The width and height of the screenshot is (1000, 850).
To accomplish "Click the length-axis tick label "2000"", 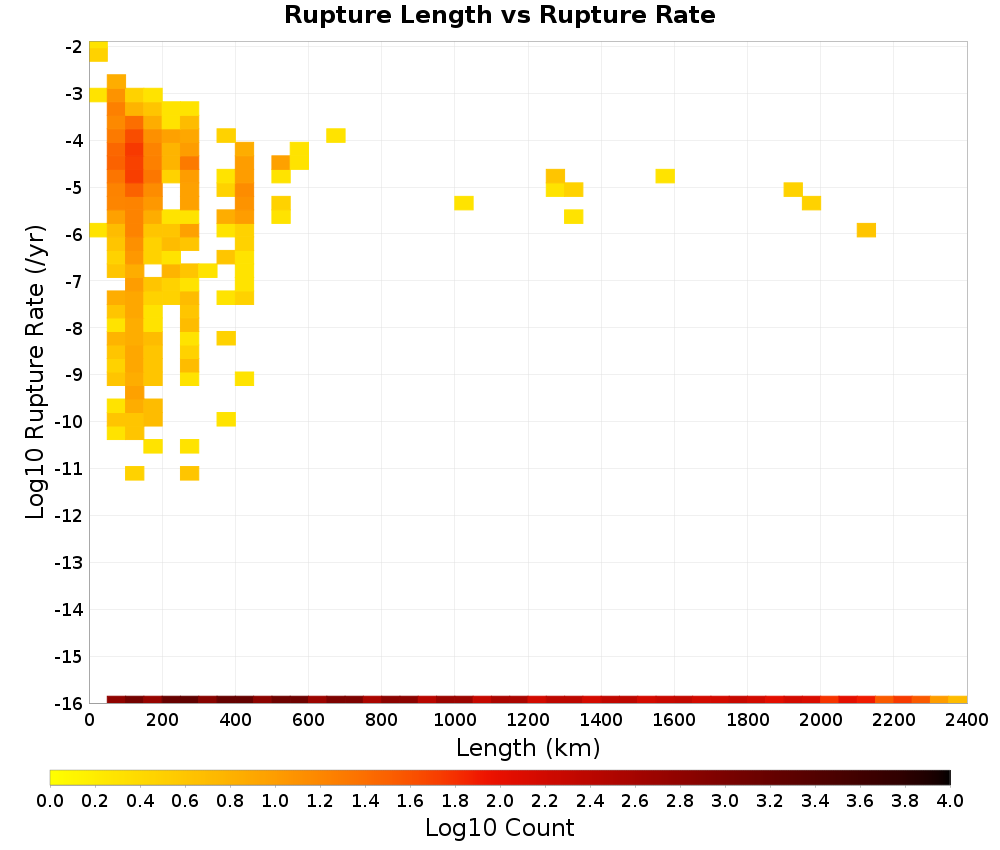I will pyautogui.click(x=821, y=720).
